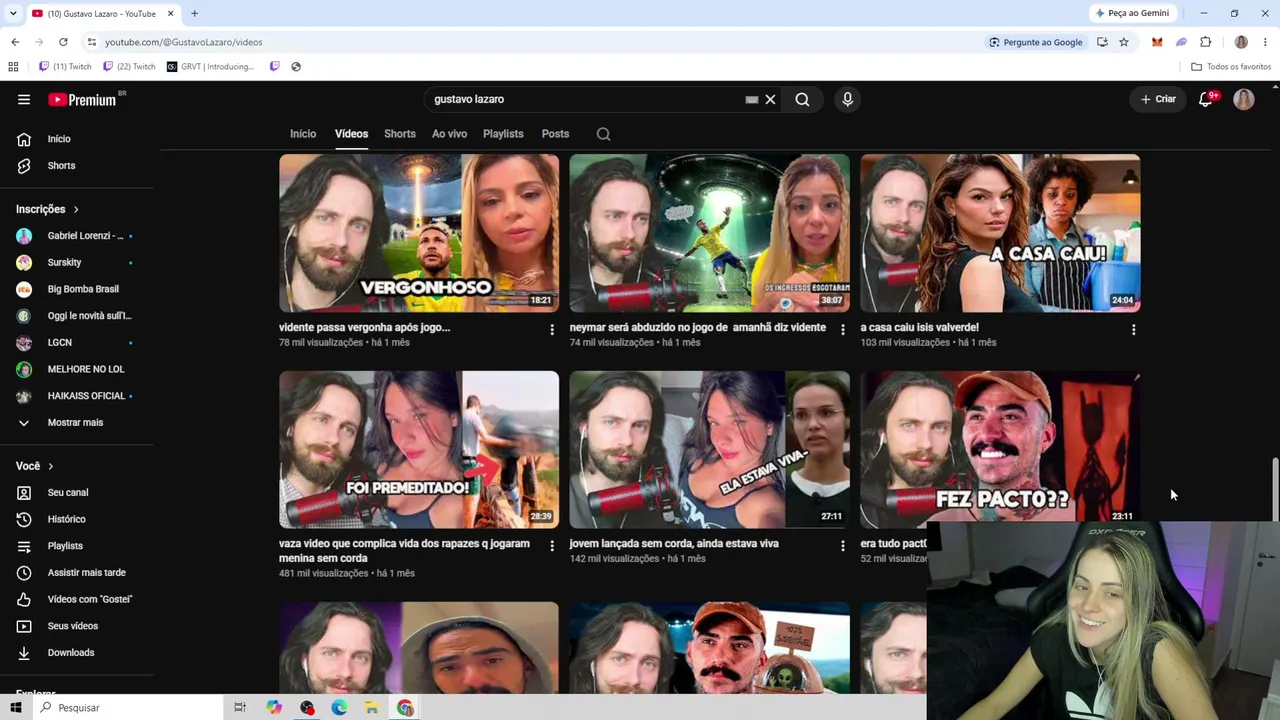Open File Explorer from taskbar
This screenshot has height=720, width=1280.
(x=371, y=707)
